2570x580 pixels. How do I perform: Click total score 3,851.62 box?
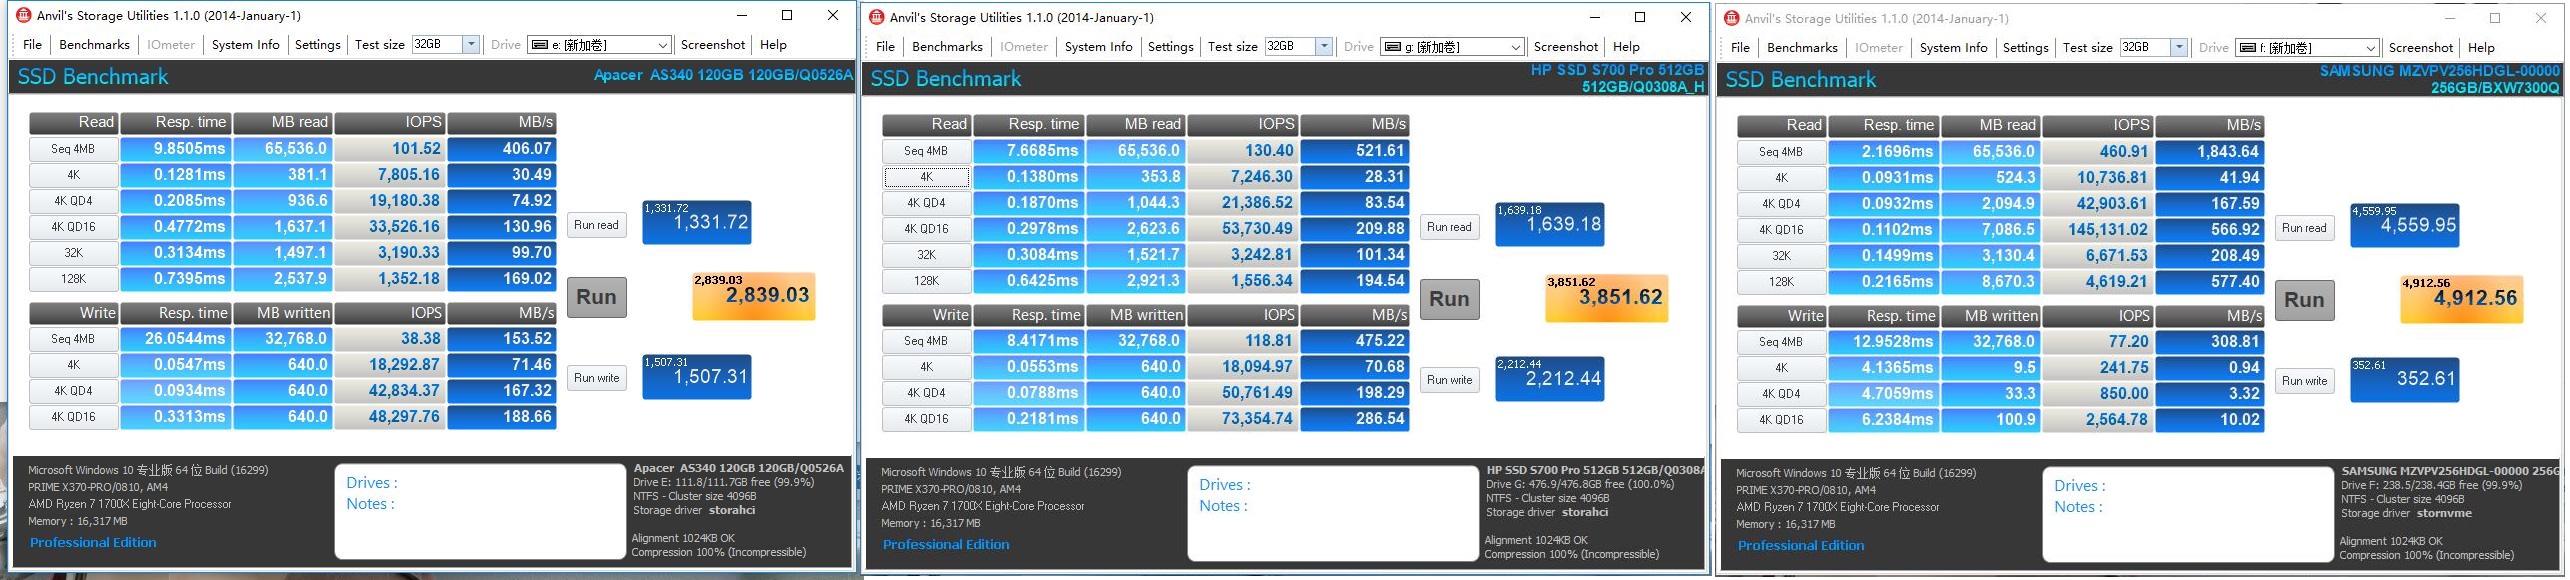click(1607, 298)
